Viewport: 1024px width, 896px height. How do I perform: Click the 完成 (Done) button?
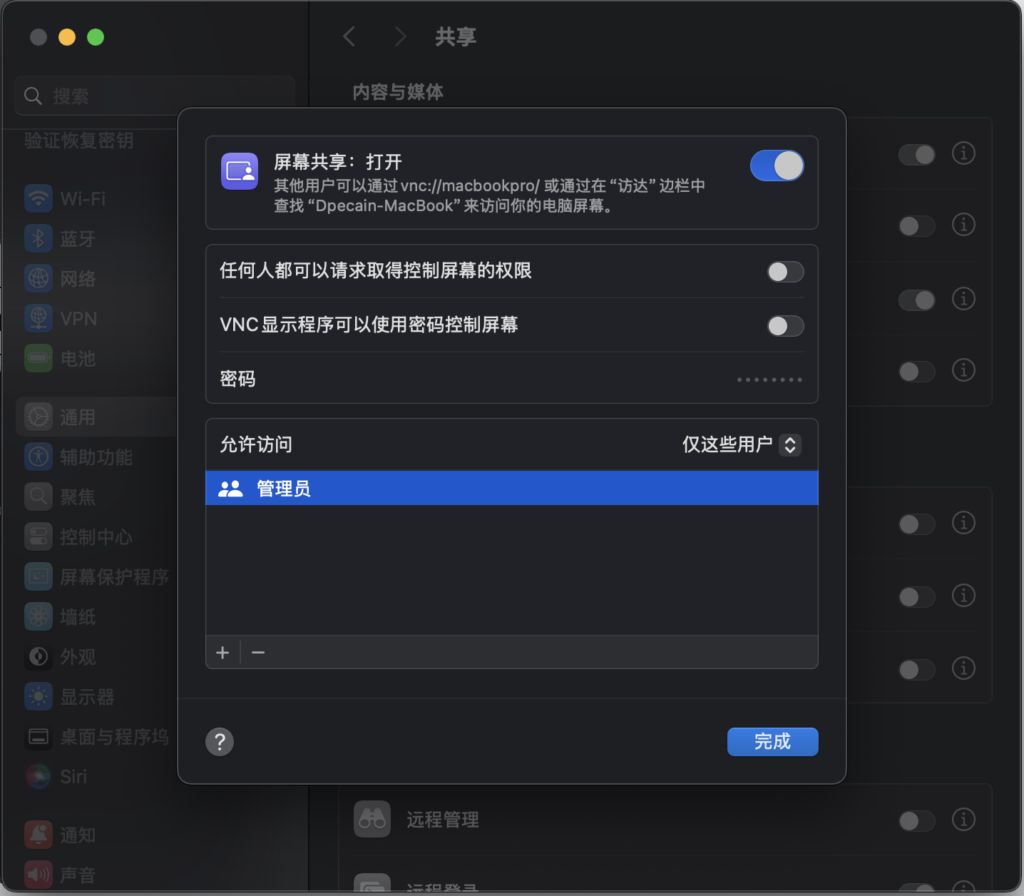click(772, 742)
